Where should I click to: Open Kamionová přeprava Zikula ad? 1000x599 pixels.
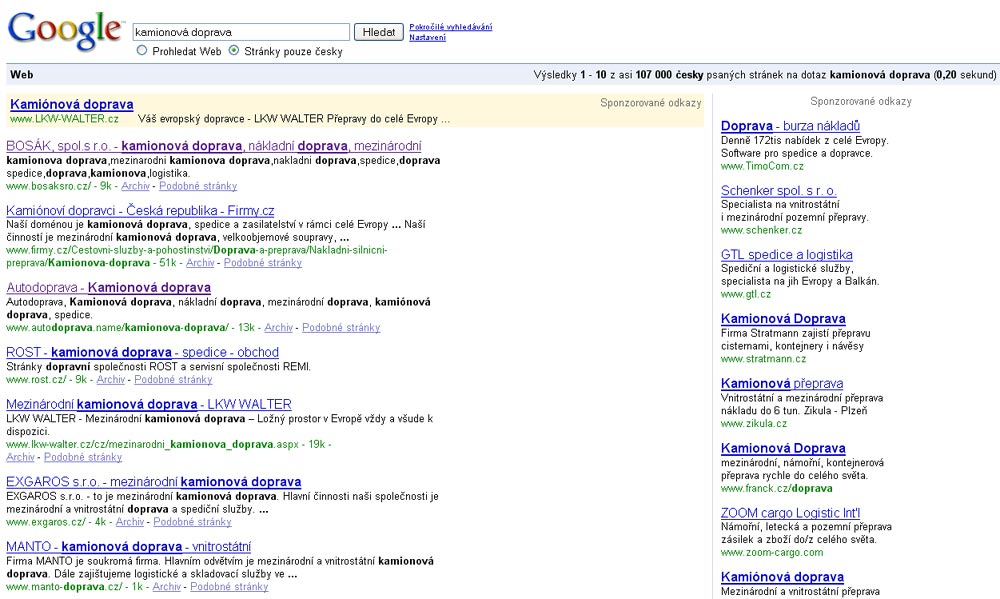782,384
